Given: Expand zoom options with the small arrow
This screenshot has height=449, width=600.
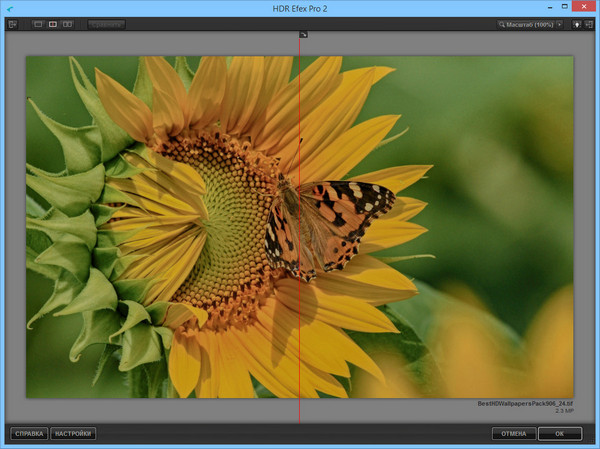Looking at the screenshot, I should [559, 24].
